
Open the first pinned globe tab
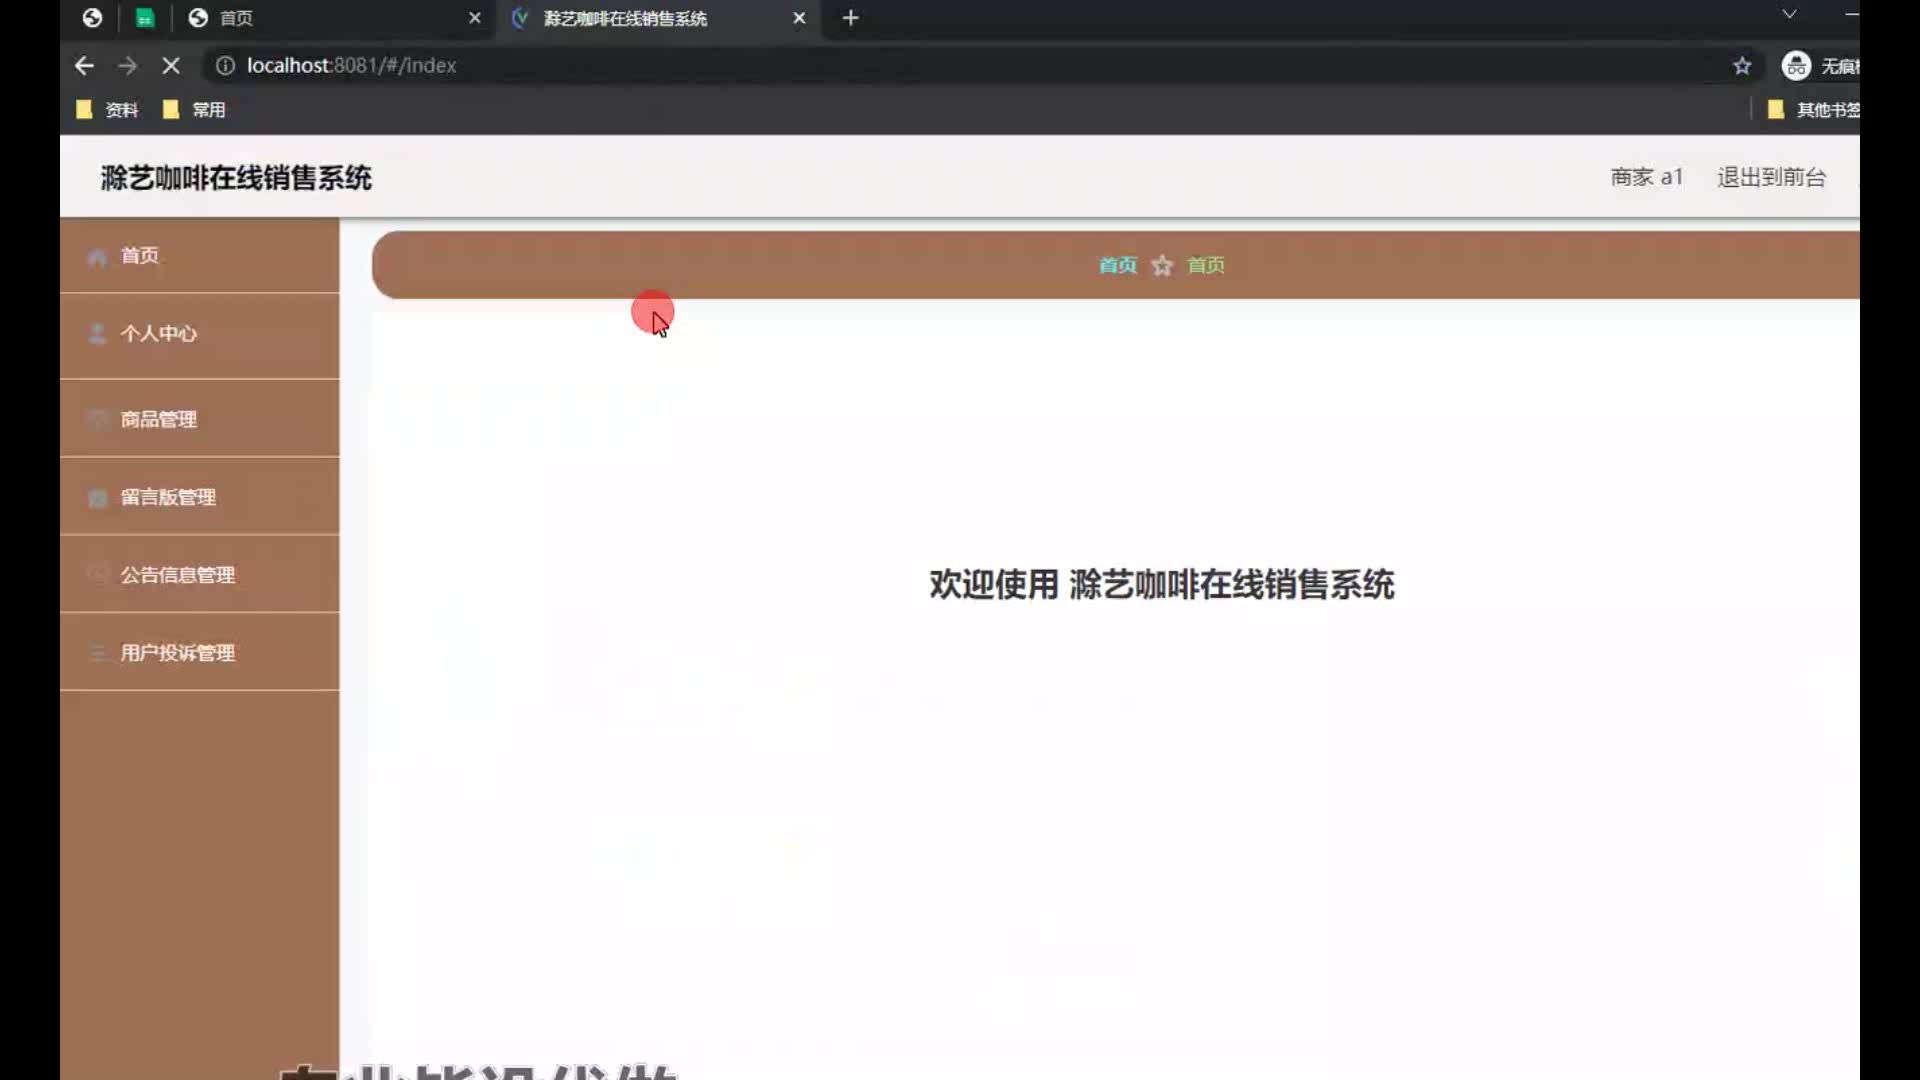click(x=92, y=18)
